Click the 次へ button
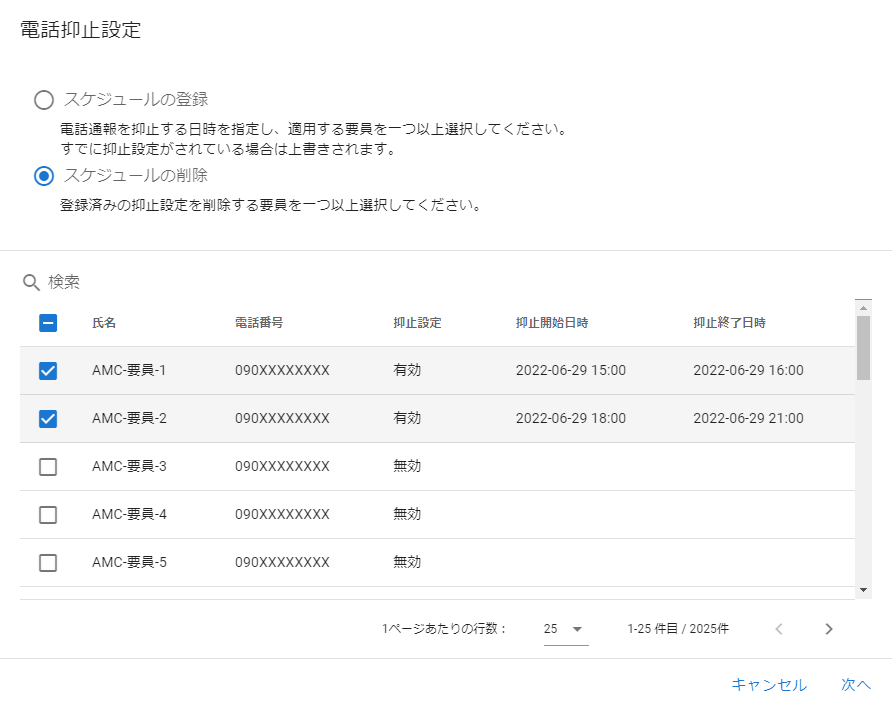 (855, 685)
